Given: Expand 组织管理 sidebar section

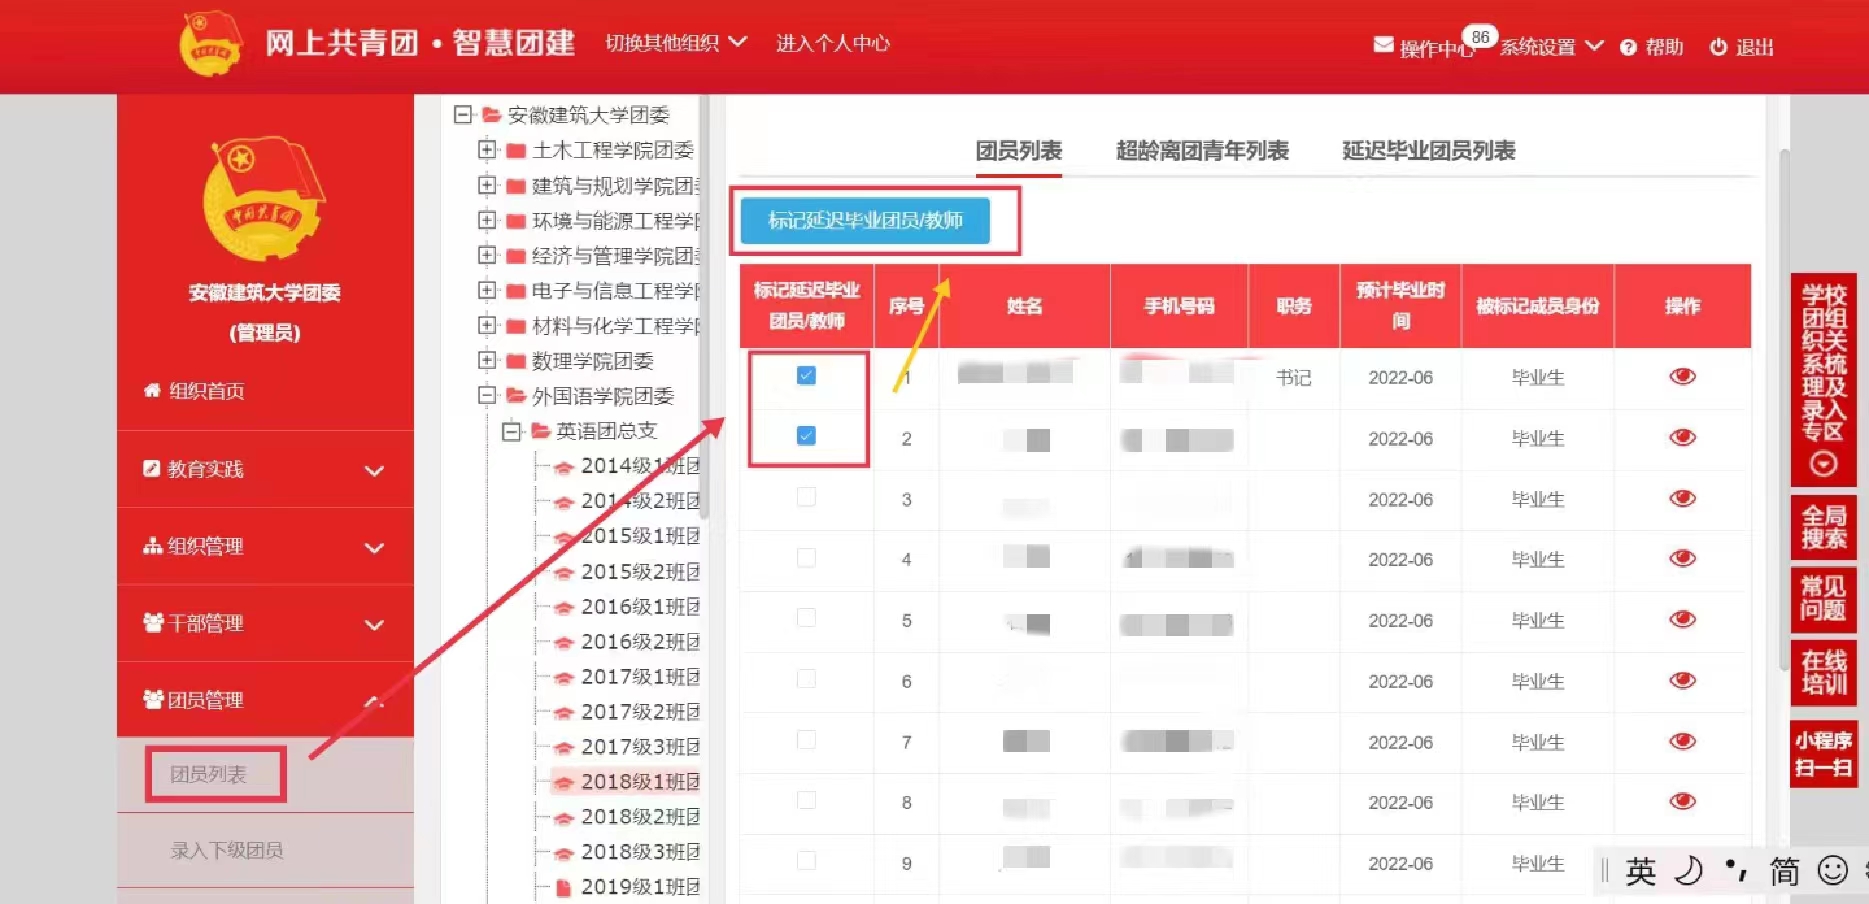Looking at the screenshot, I should [265, 546].
